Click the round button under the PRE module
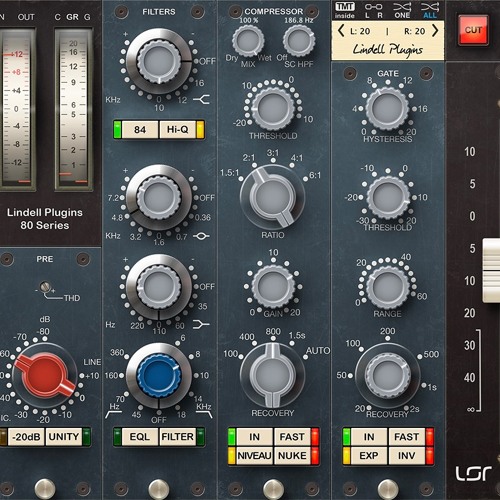Image resolution: width=500 pixels, height=500 pixels. [x=45, y=489]
